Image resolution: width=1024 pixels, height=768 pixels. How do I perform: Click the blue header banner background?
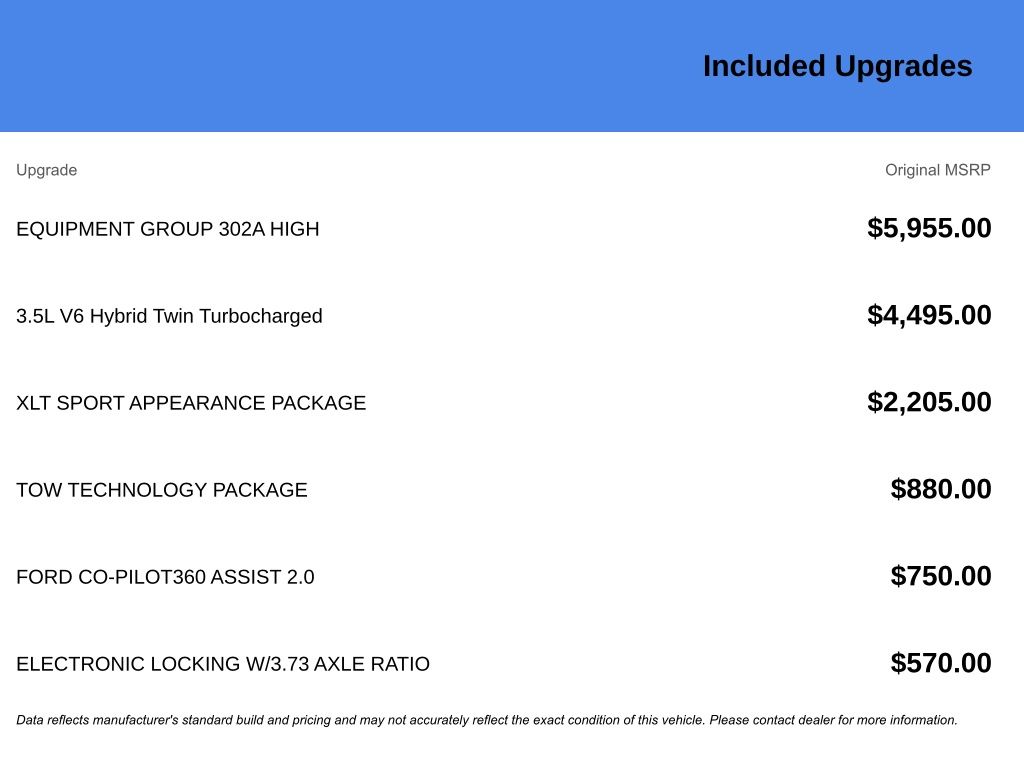300,66
